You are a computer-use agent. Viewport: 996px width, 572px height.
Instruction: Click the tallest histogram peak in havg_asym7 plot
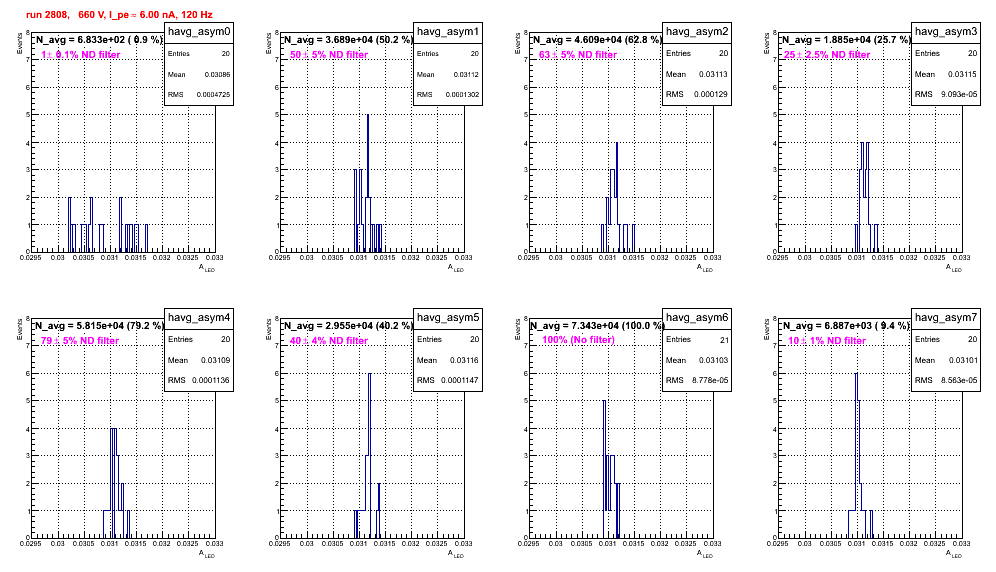coord(856,456)
